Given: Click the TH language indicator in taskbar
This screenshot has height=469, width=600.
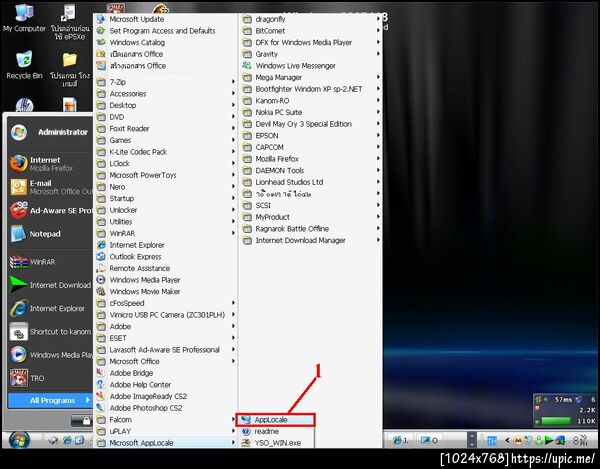Looking at the screenshot, I should 491,441.
